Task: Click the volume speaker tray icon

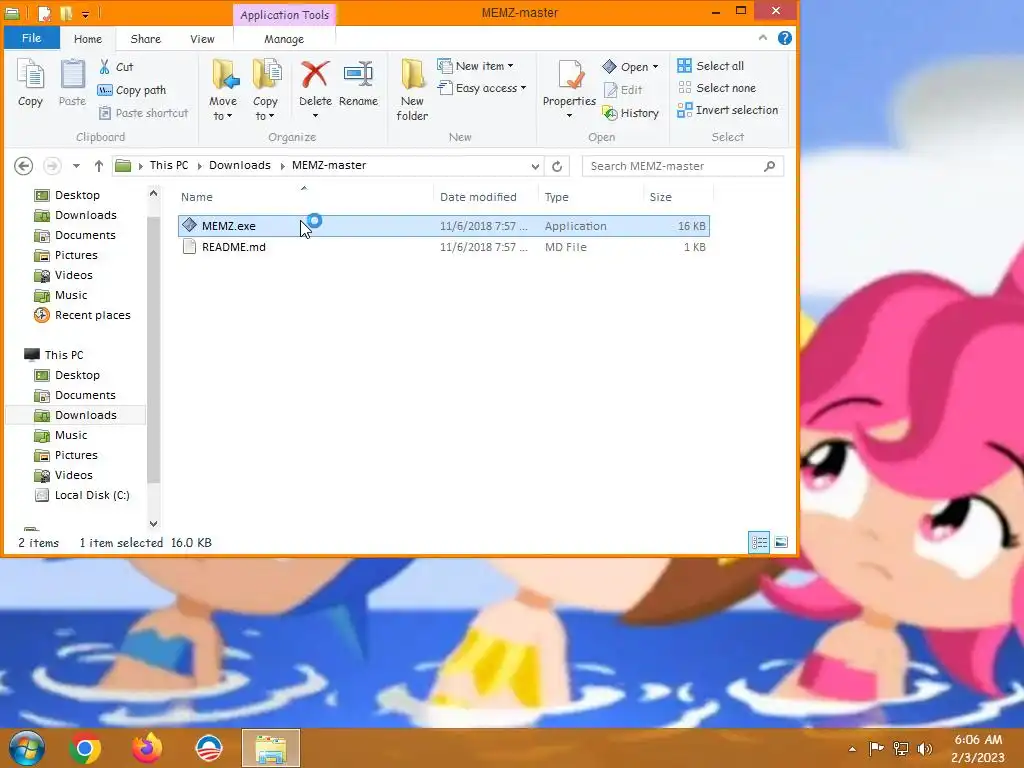Action: click(925, 748)
